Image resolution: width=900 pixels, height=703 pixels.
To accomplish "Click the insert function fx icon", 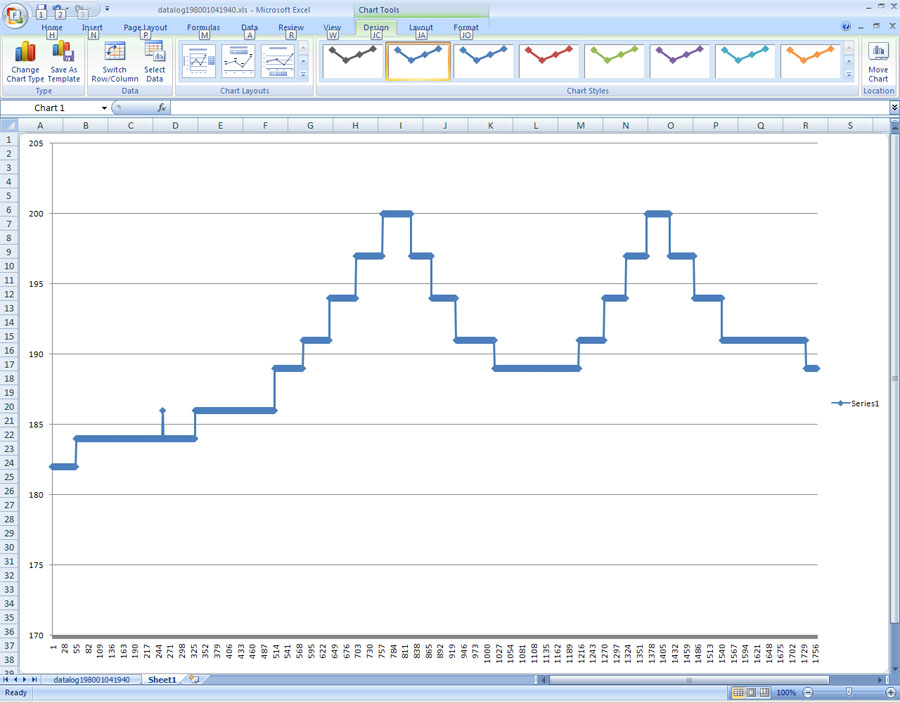I will 161,108.
